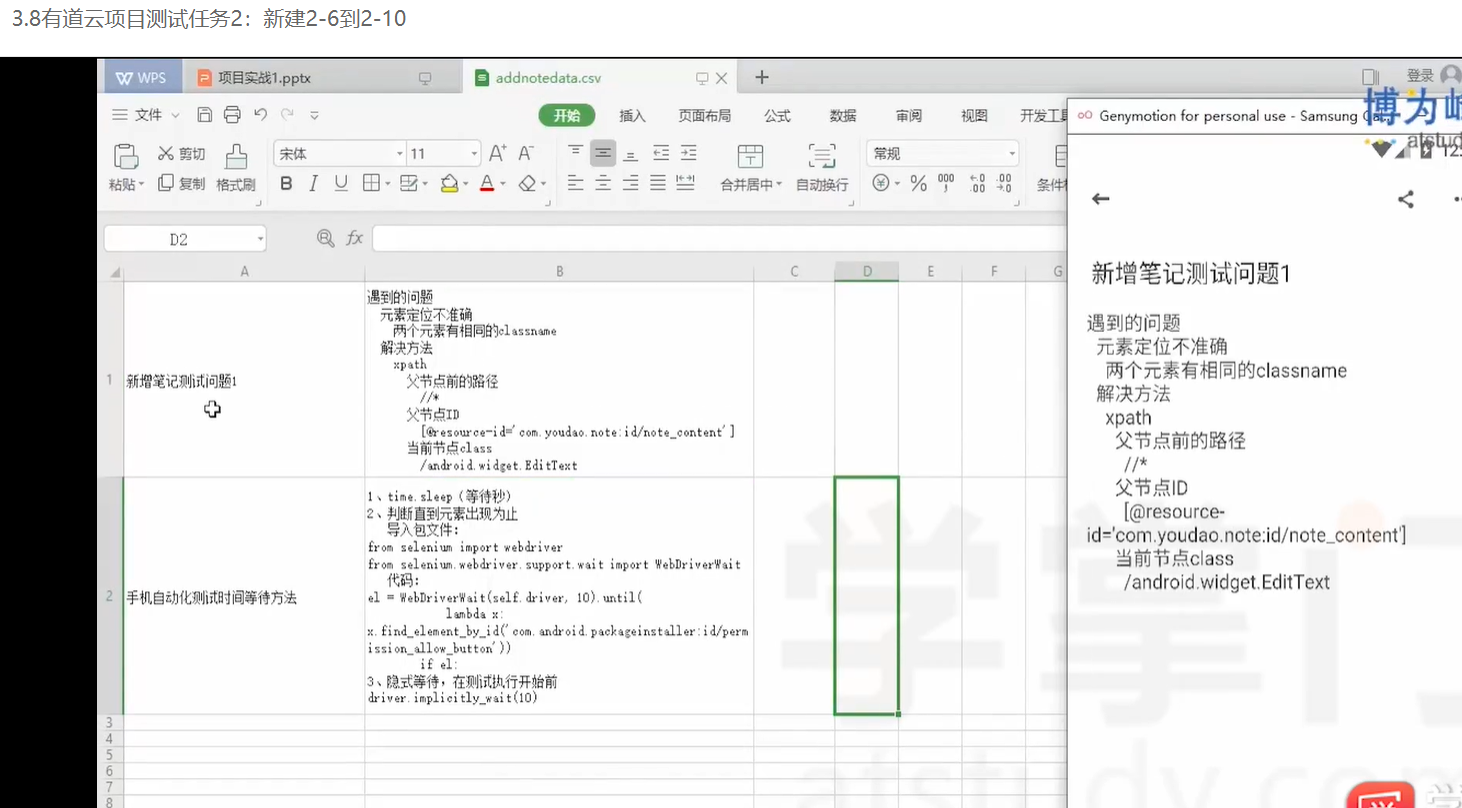This screenshot has width=1462, height=808.
Task: Switch to the Page Layout (页面布局) tab
Action: pos(705,116)
